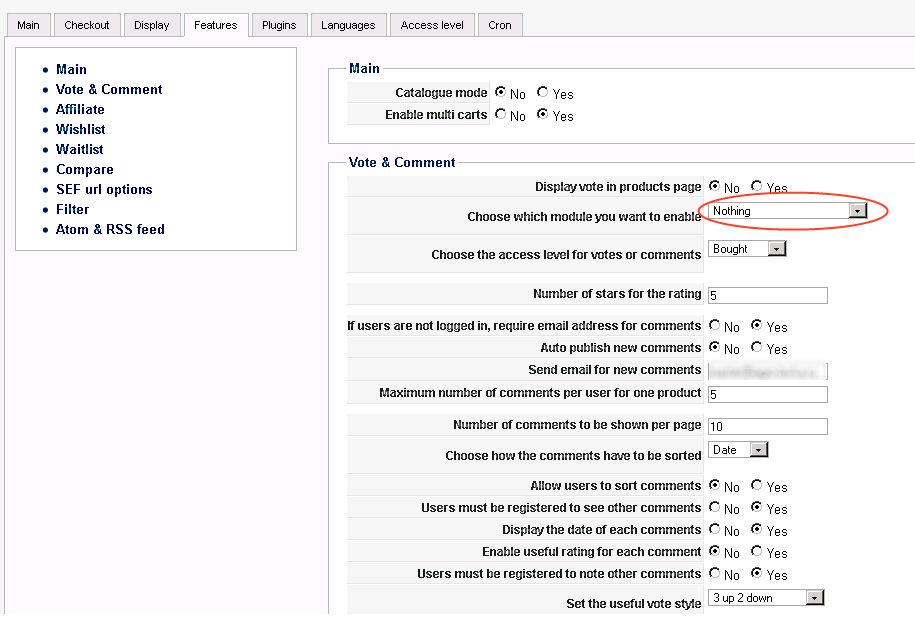Viewport: 915px width, 619px height.
Task: Open Atom & RSS feed link
Action: tap(110, 229)
